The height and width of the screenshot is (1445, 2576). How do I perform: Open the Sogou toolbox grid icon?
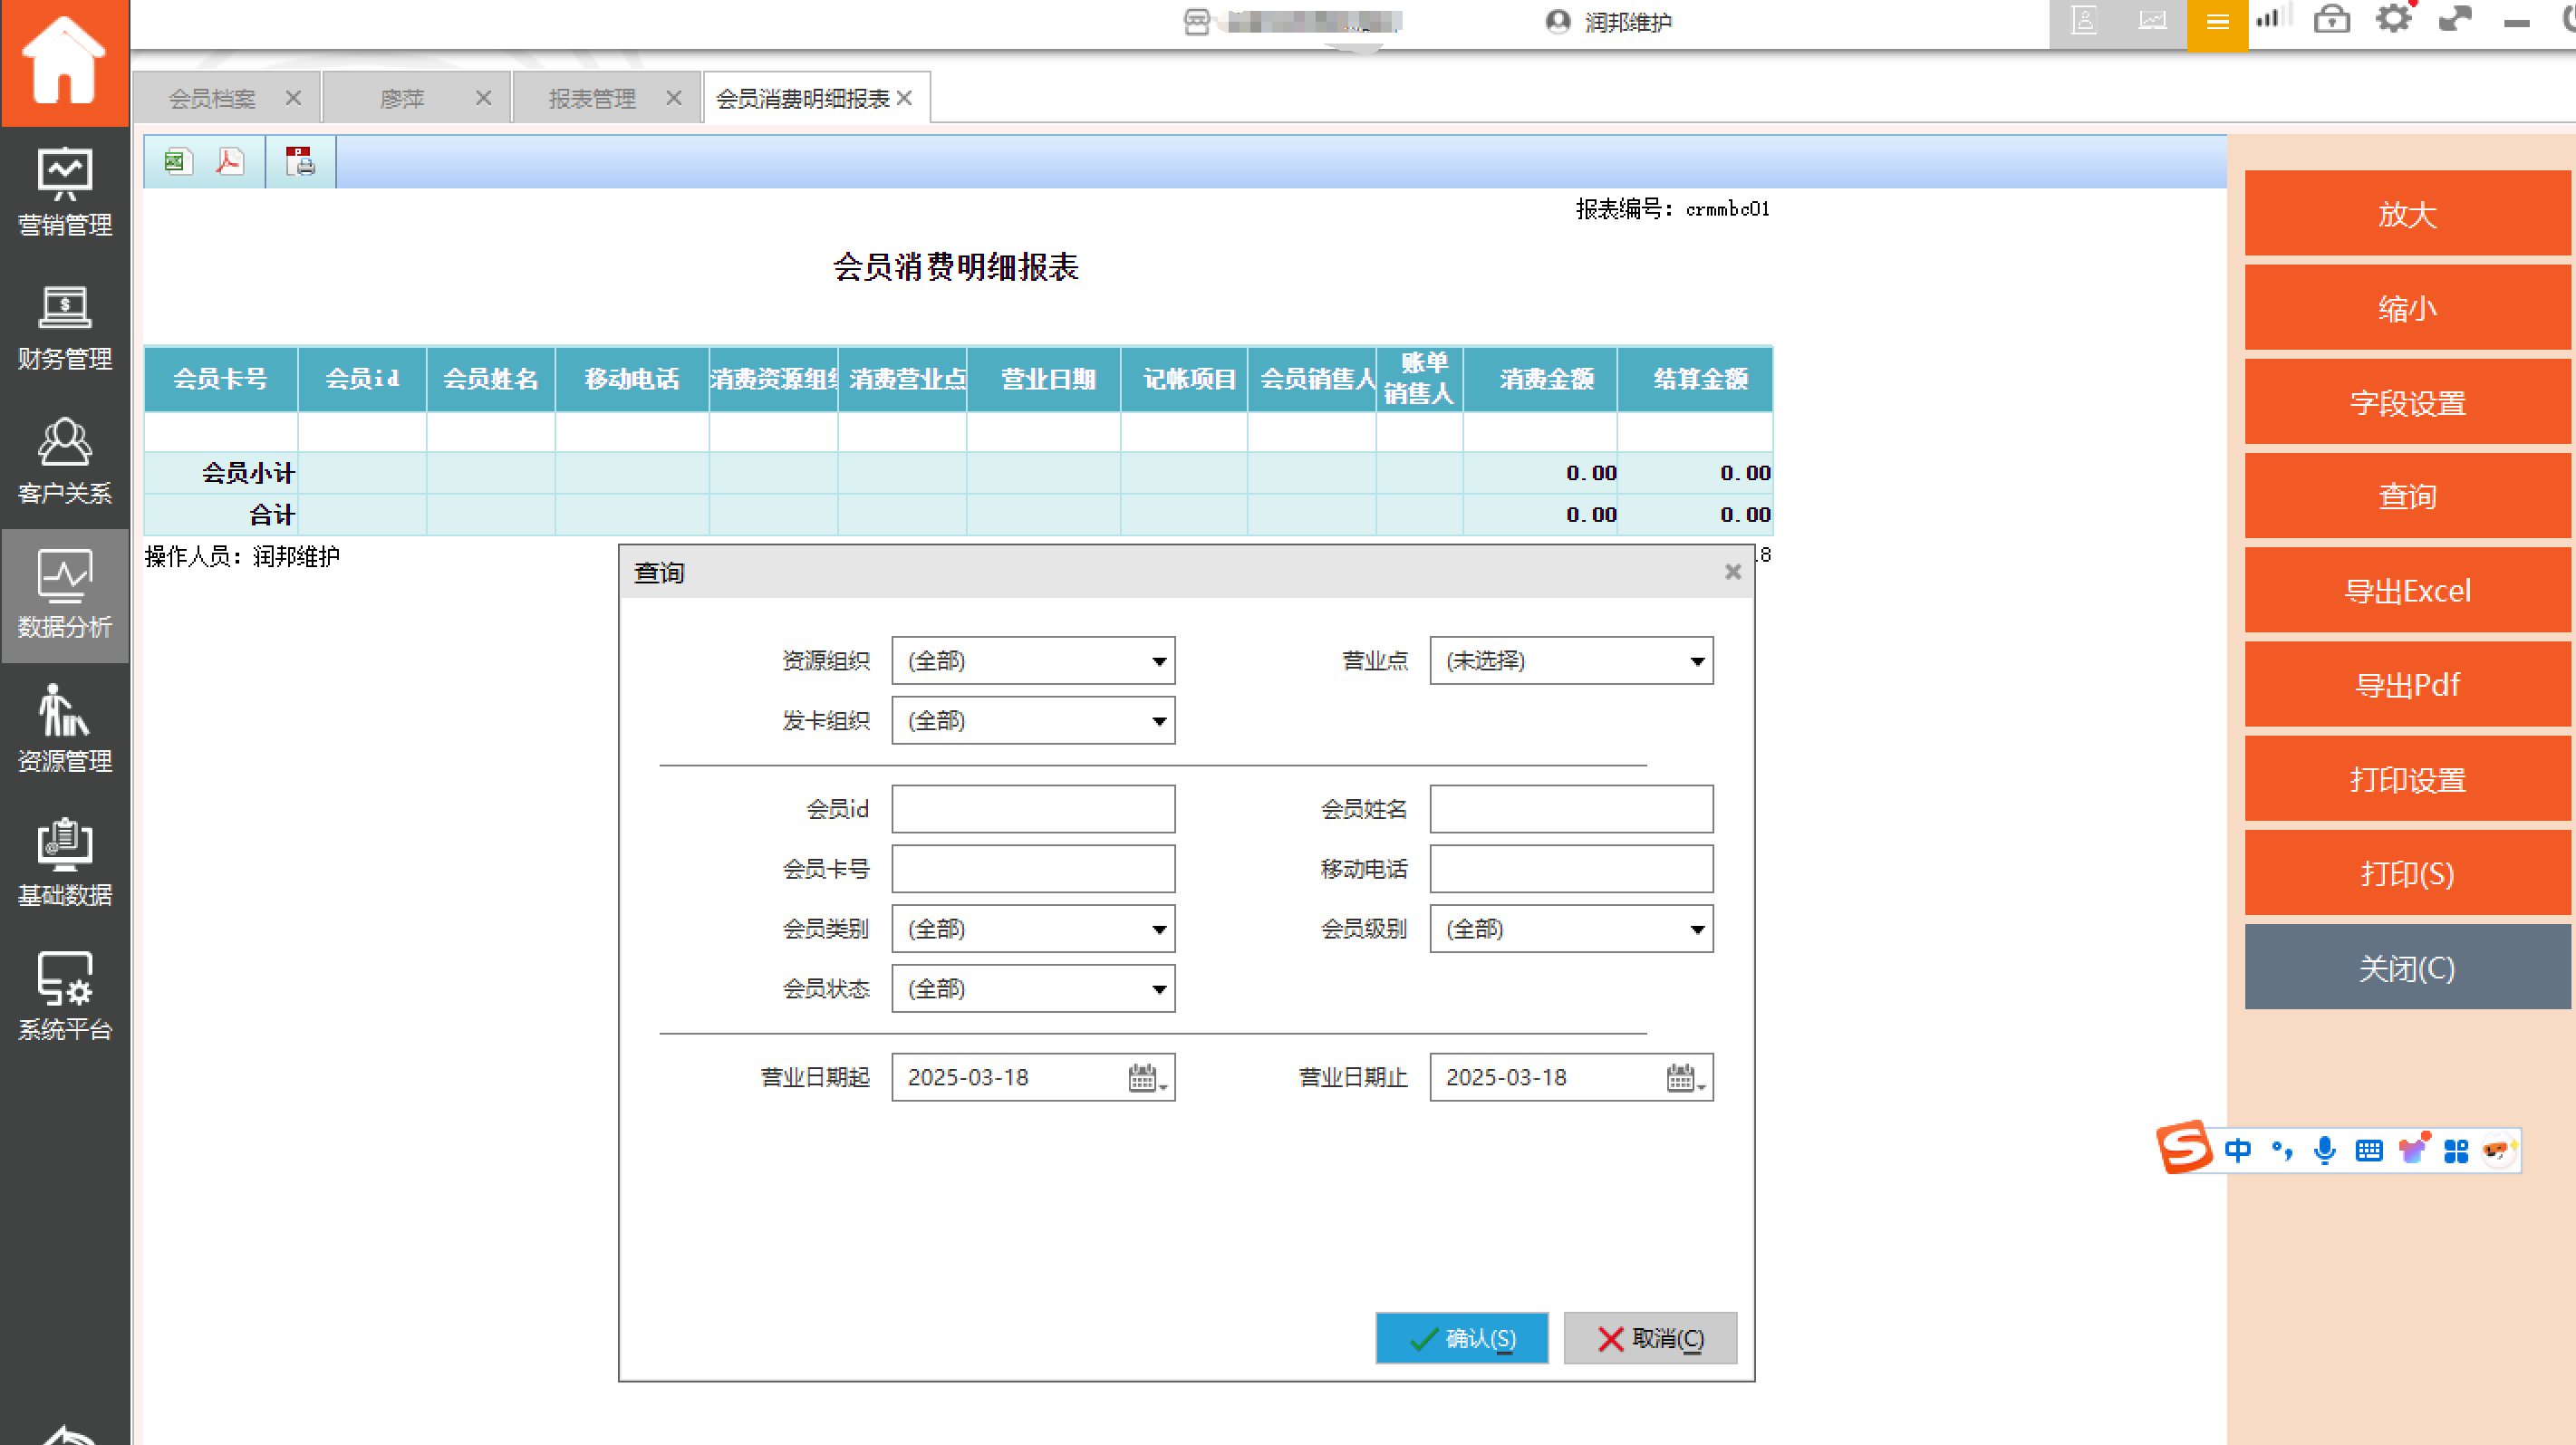coord(2456,1151)
